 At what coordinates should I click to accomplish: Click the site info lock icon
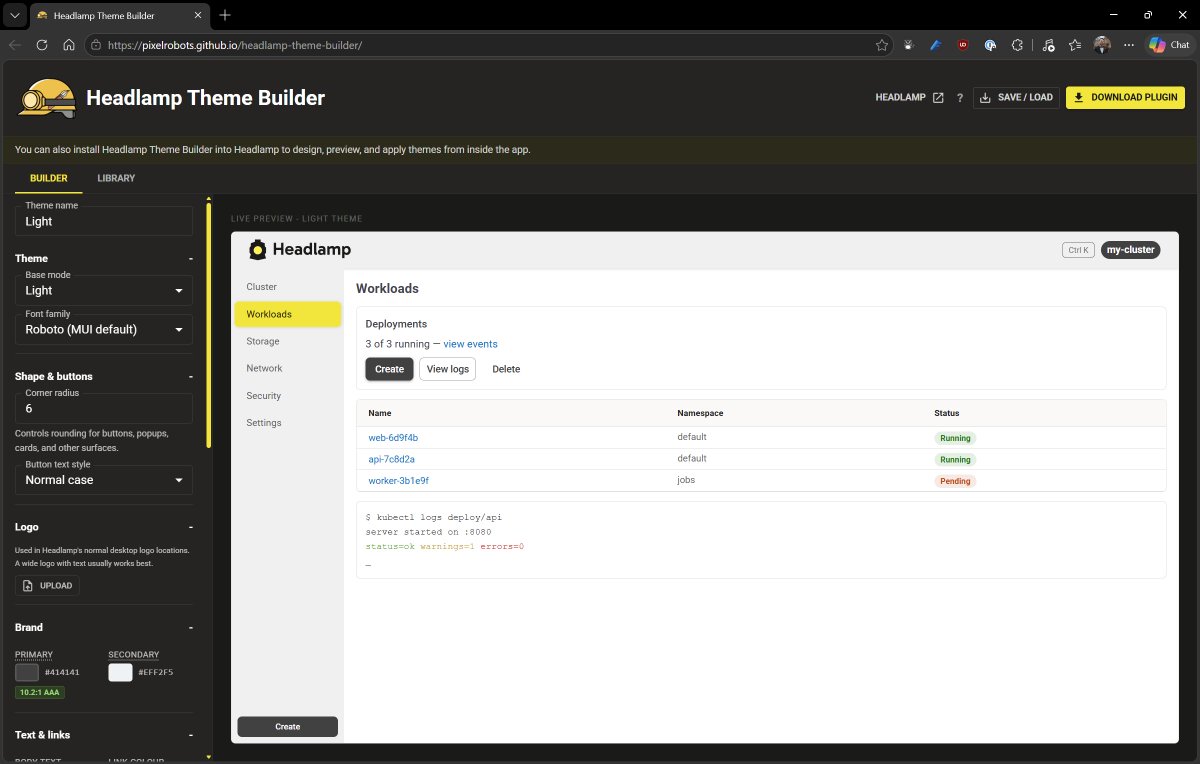(96, 45)
